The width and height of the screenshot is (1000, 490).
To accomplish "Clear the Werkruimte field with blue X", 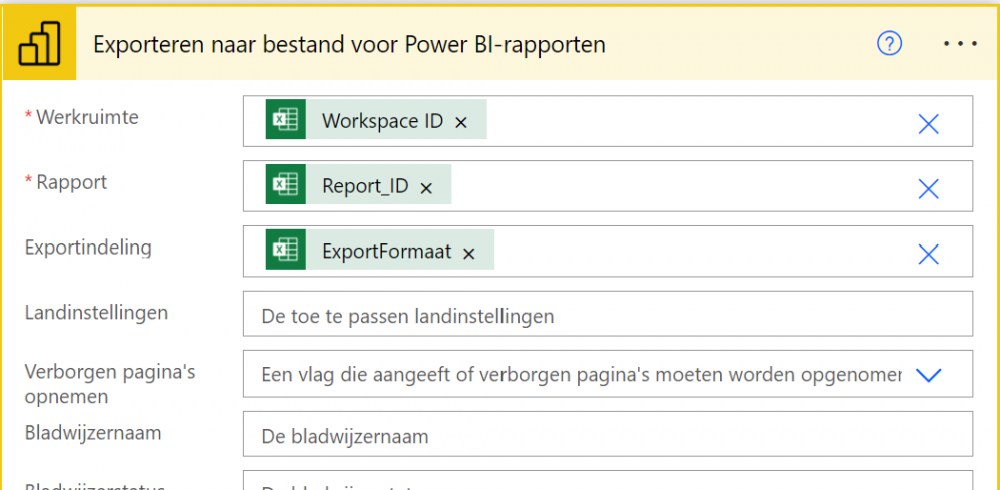I will pyautogui.click(x=928, y=124).
